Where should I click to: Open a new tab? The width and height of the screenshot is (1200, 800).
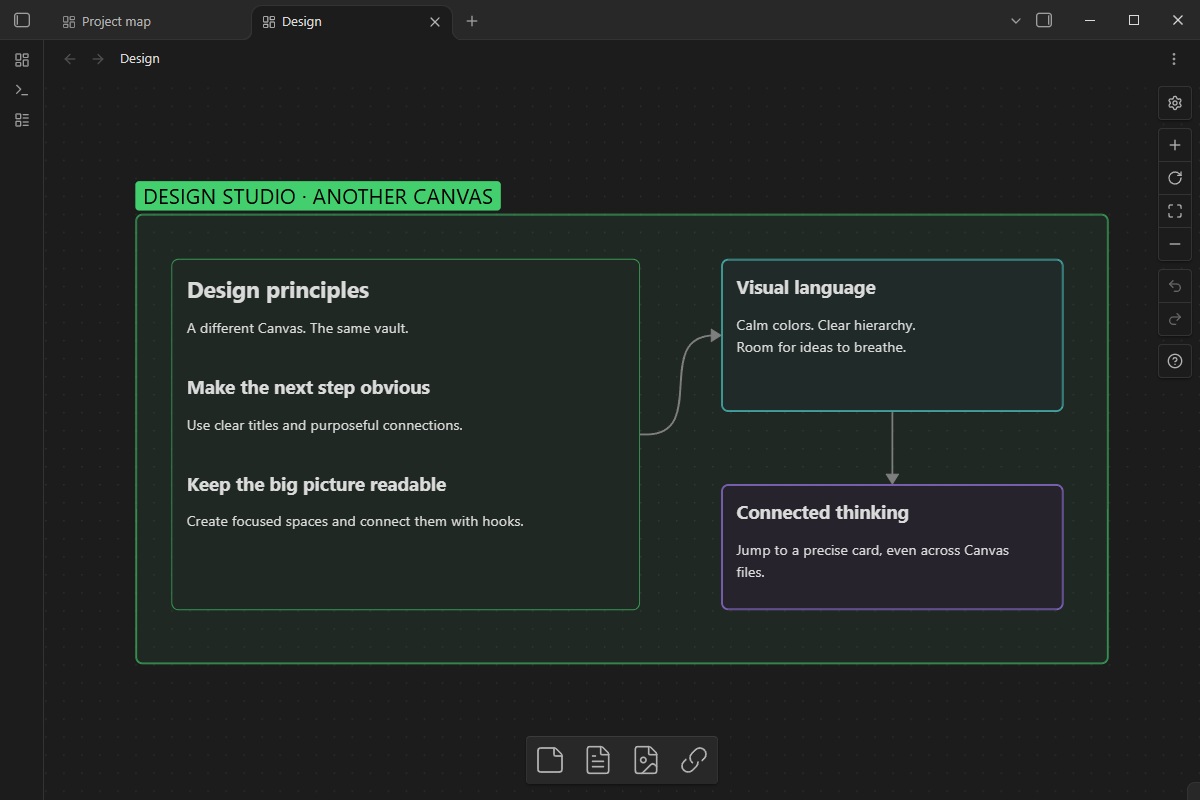[x=472, y=21]
